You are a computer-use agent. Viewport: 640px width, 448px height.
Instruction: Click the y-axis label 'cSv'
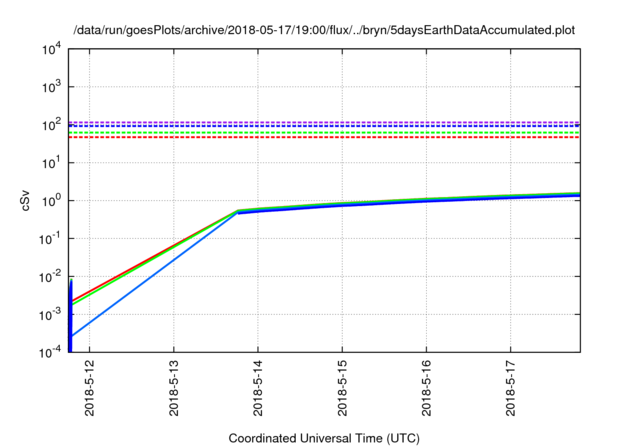[x=25, y=200]
